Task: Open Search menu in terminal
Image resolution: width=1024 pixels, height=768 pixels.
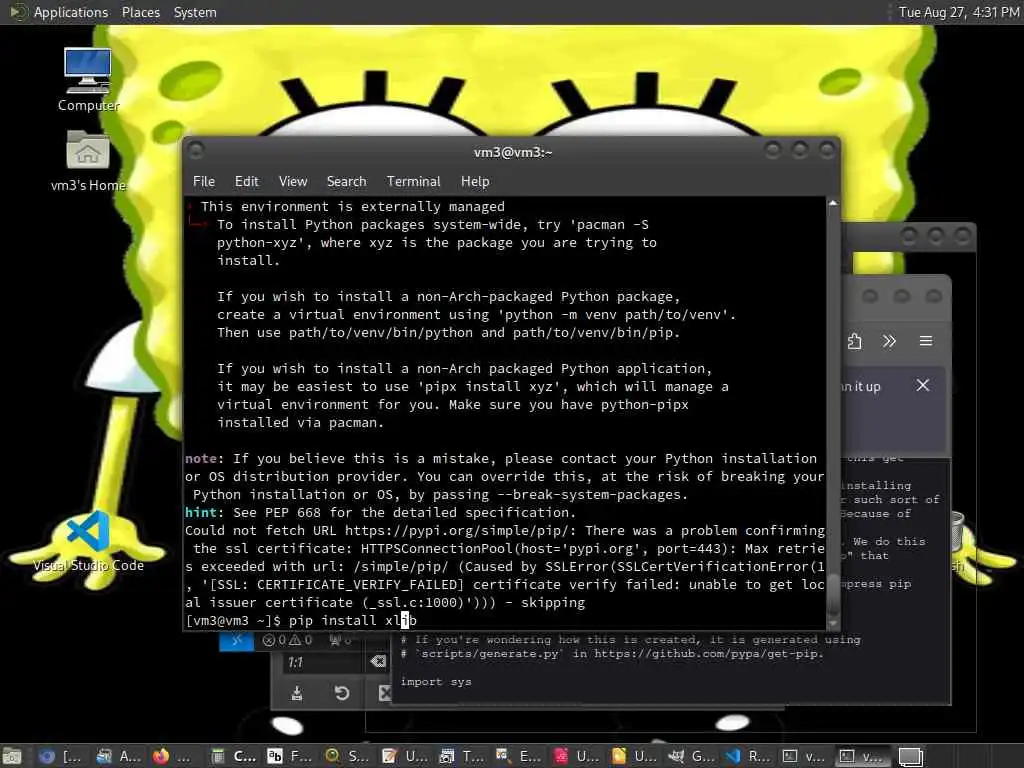Action: point(346,182)
